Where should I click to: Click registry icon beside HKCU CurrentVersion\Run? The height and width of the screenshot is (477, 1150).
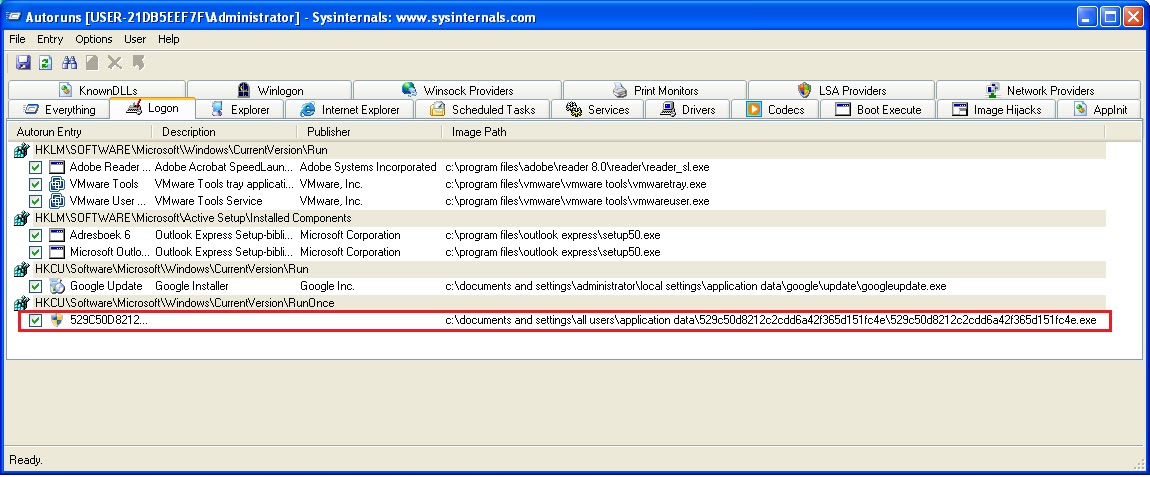click(x=22, y=269)
